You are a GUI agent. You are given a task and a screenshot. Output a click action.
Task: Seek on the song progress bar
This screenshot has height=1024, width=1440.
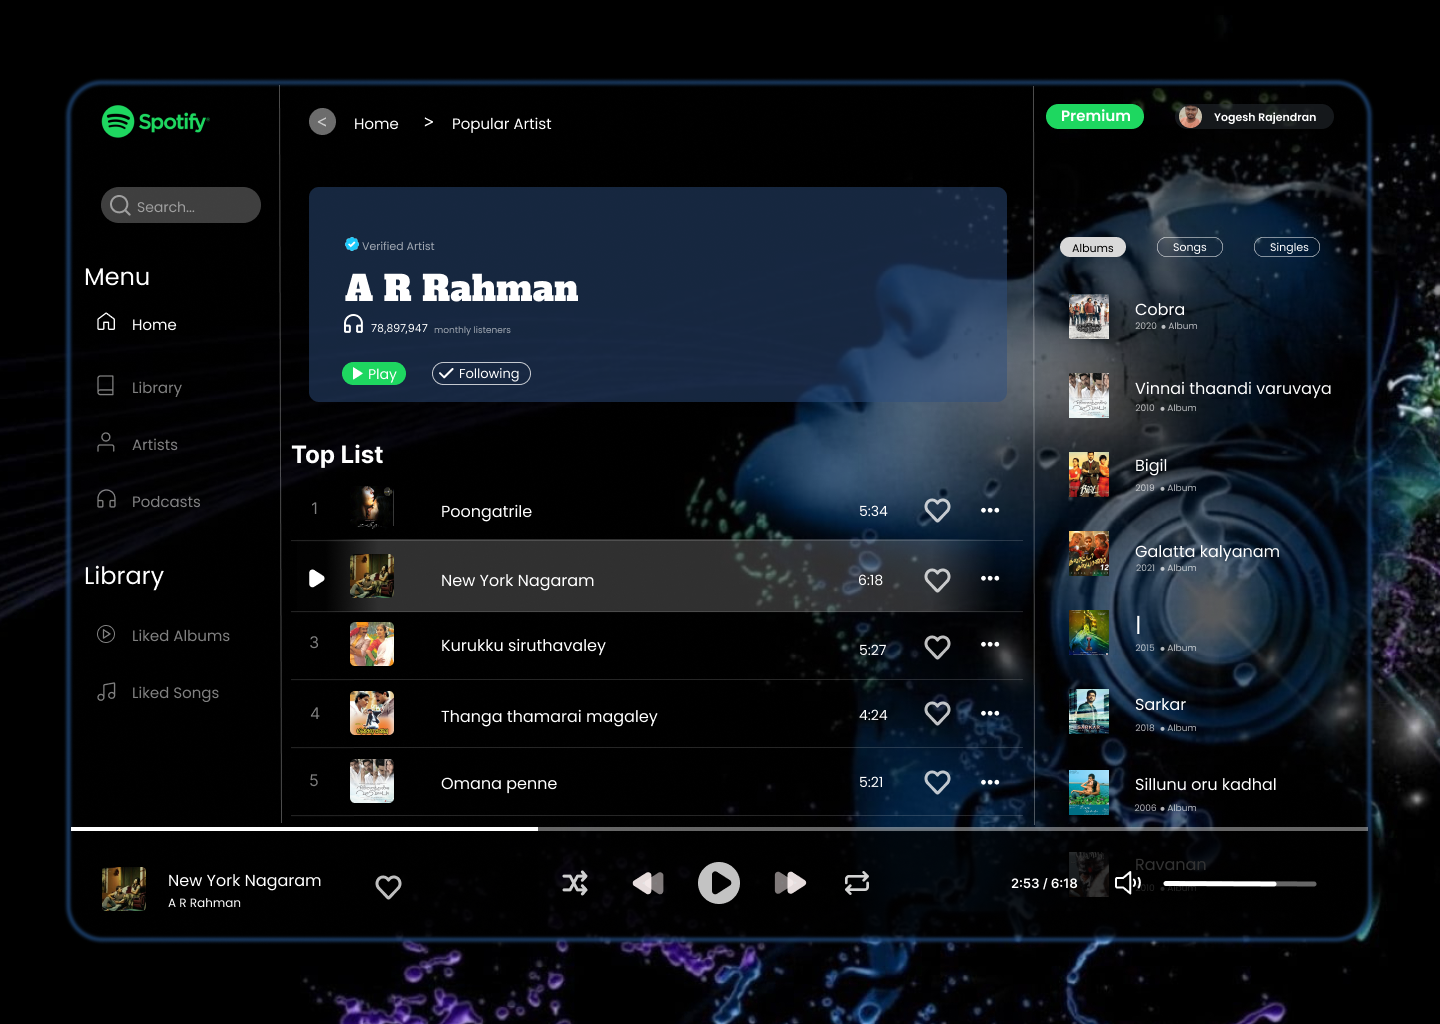point(719,829)
